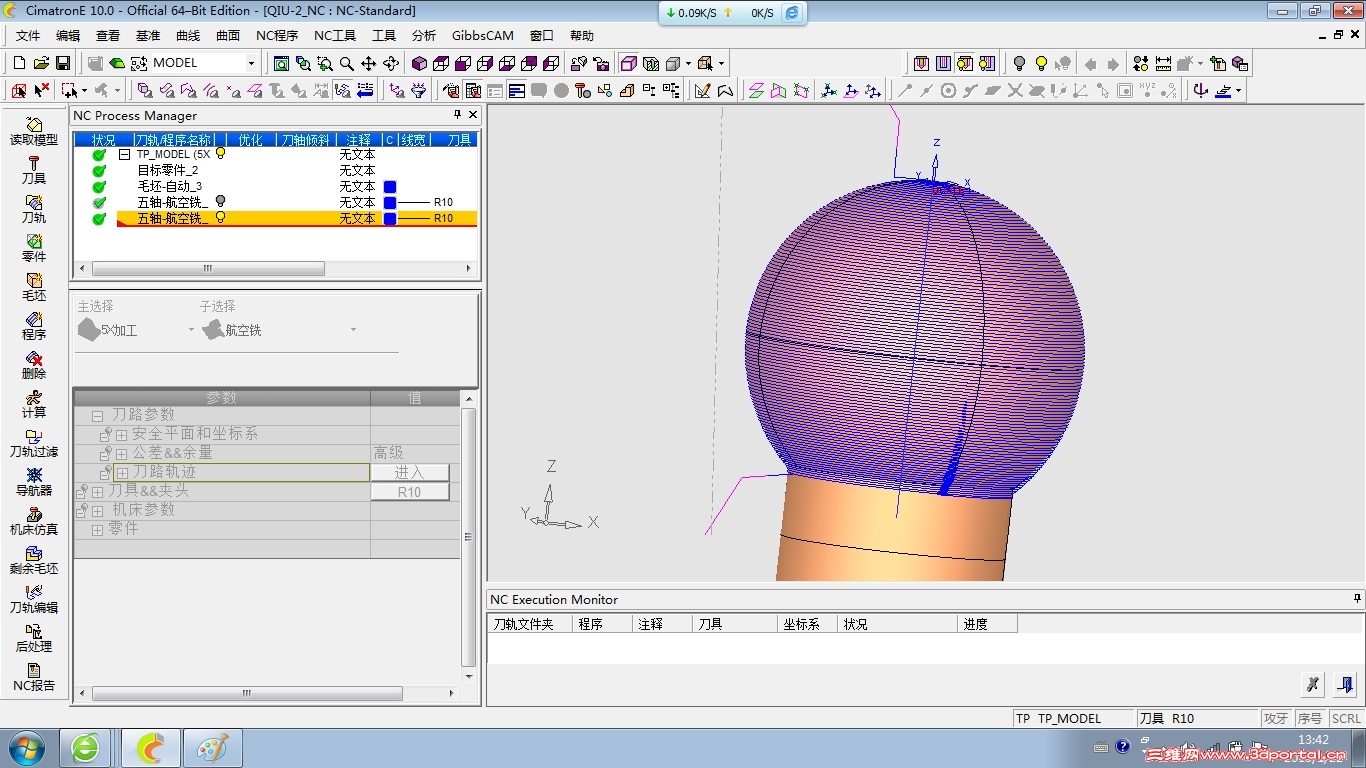Screen dimensions: 1366x768
Task: Toggle lightbulb visibility on TP_MODEL row
Action: (221, 154)
